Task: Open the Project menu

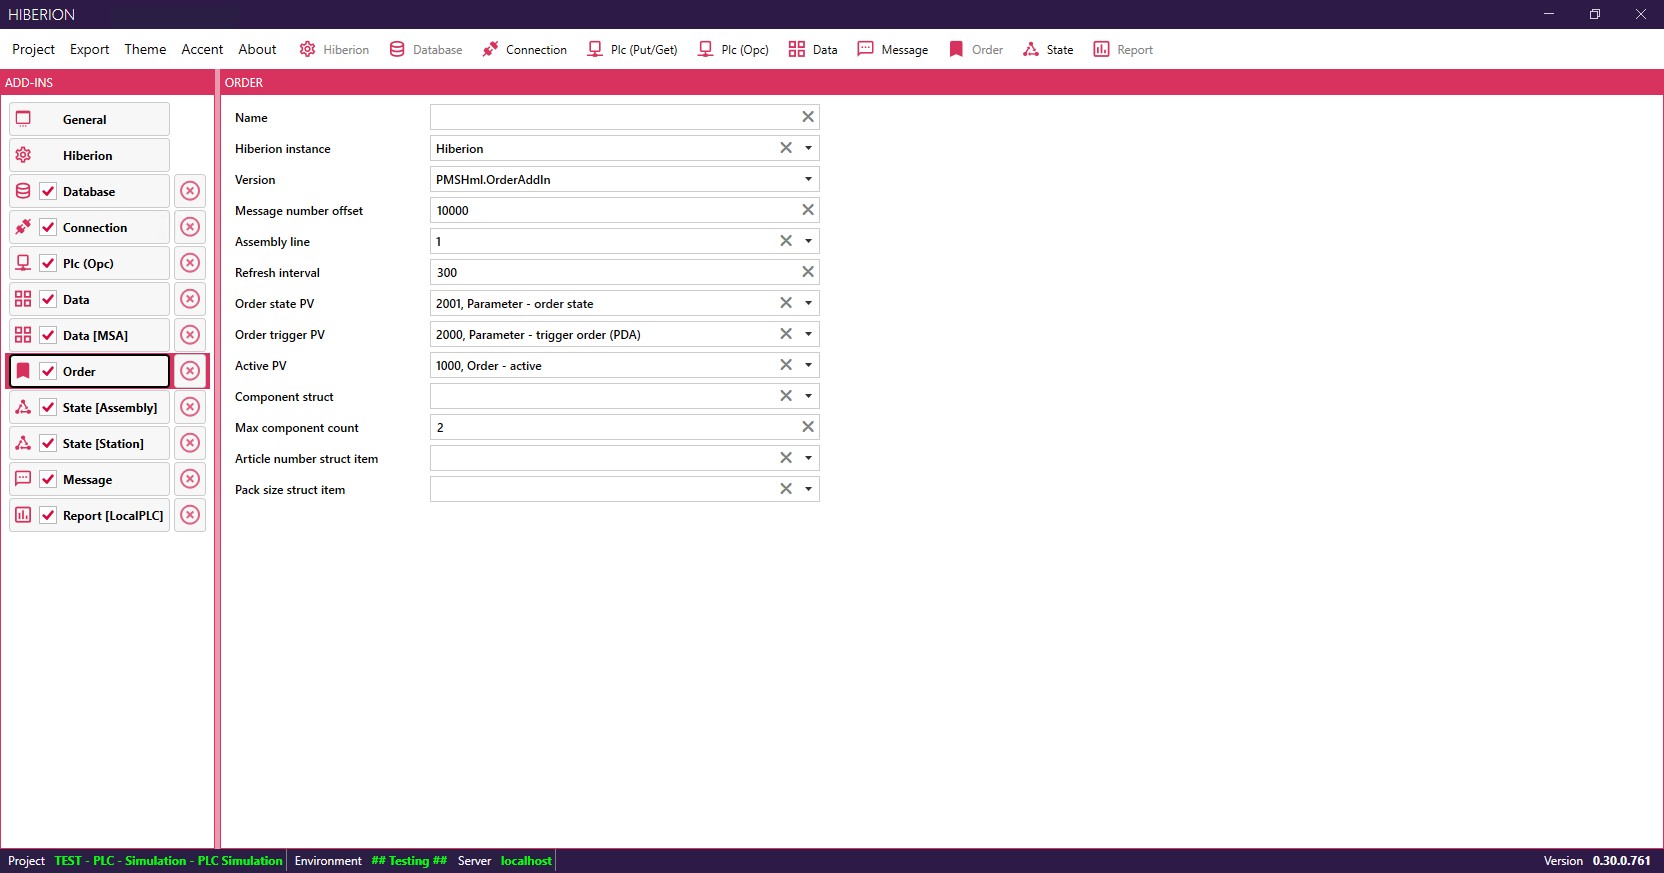Action: tap(33, 49)
